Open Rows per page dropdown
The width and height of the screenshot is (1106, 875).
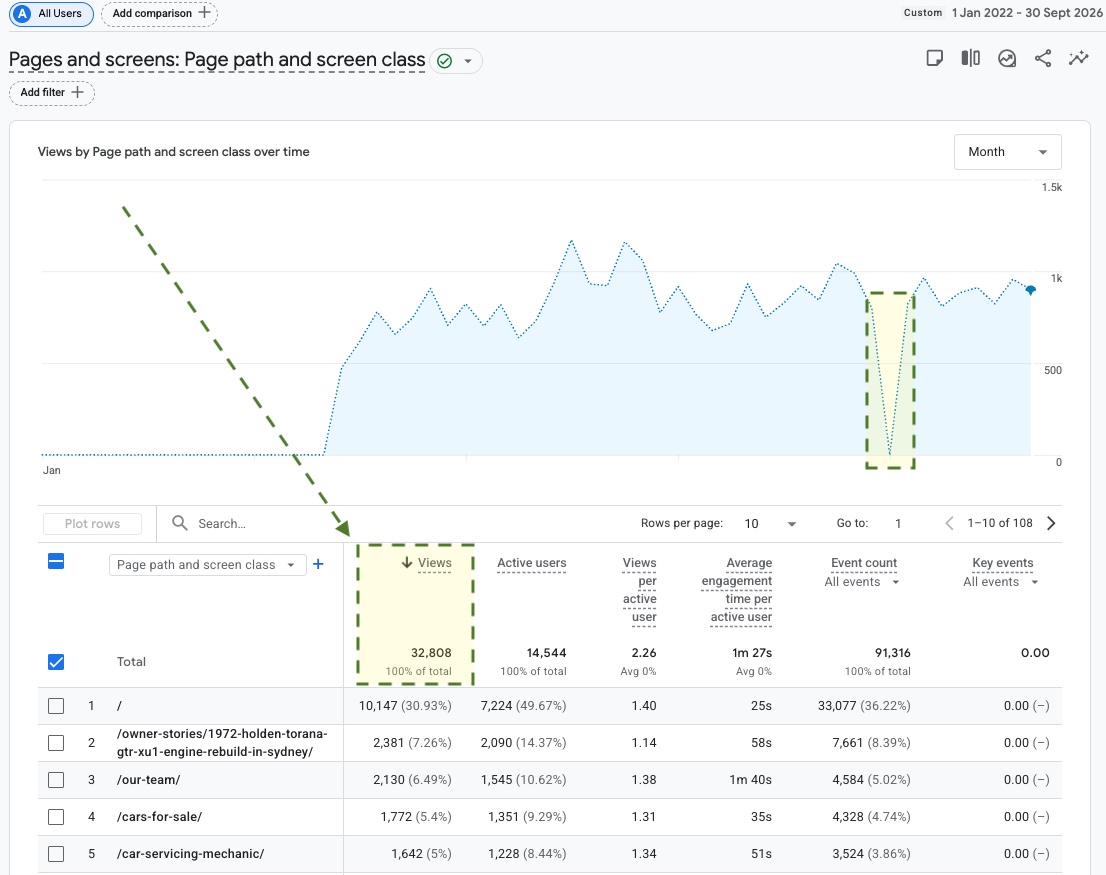(770, 524)
